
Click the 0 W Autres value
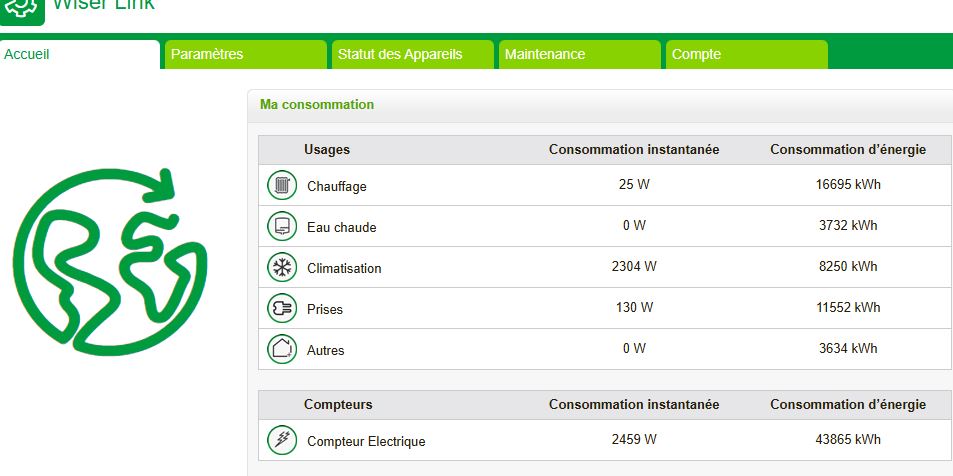[634, 348]
